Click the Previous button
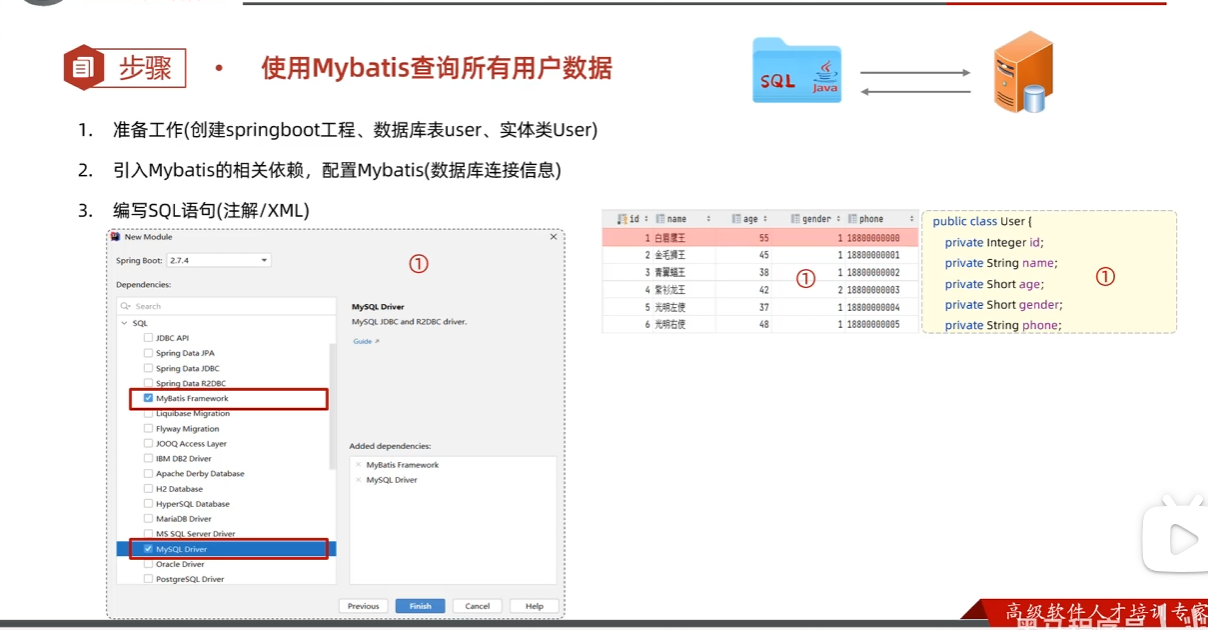 click(x=363, y=605)
